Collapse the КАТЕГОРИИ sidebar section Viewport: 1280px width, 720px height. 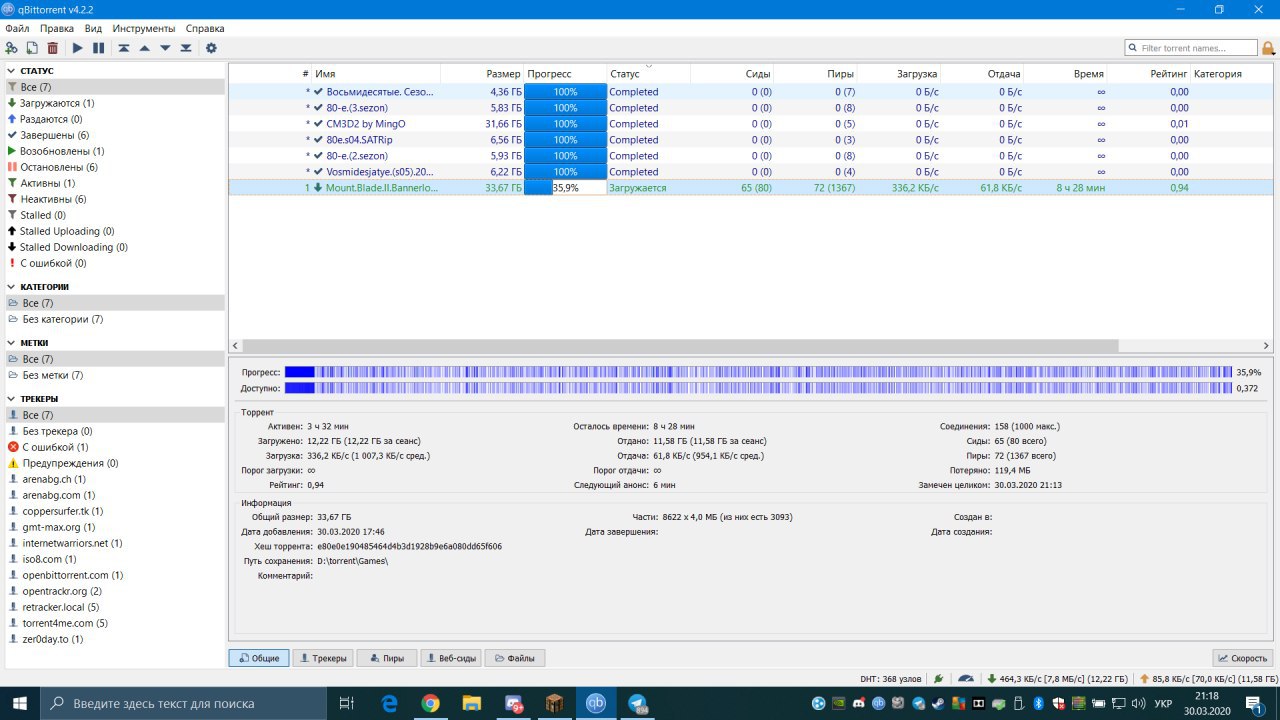tap(11, 287)
